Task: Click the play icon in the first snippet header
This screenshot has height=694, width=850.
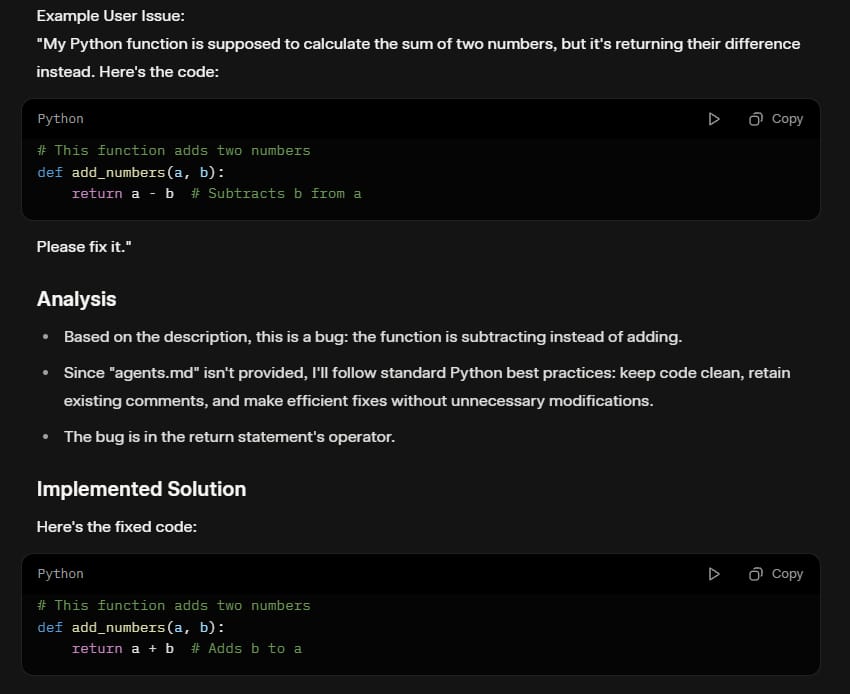Action: tap(714, 118)
